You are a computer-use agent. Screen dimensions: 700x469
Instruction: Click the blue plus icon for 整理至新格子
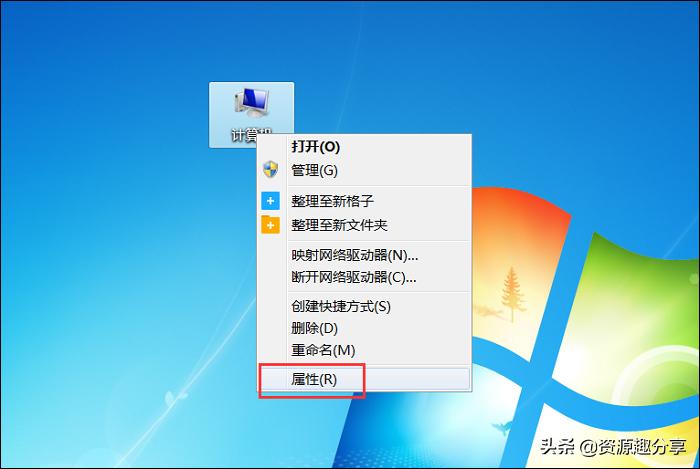click(x=271, y=201)
